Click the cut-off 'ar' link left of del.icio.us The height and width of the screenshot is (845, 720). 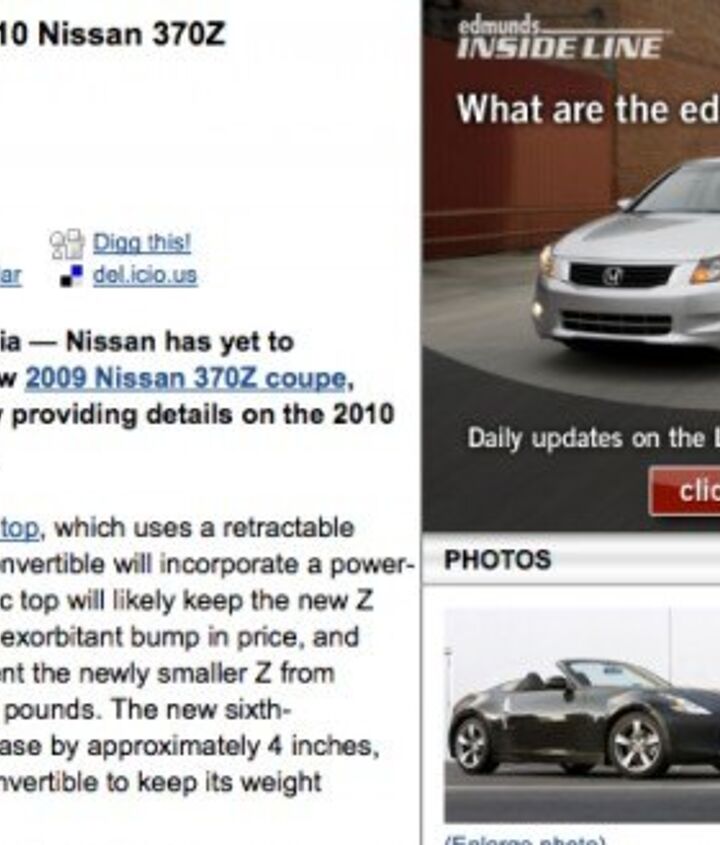pyautogui.click(x=10, y=276)
